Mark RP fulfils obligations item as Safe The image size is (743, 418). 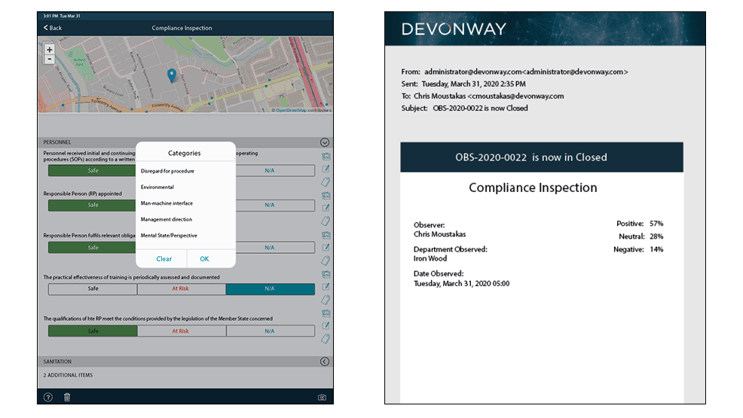click(92, 247)
